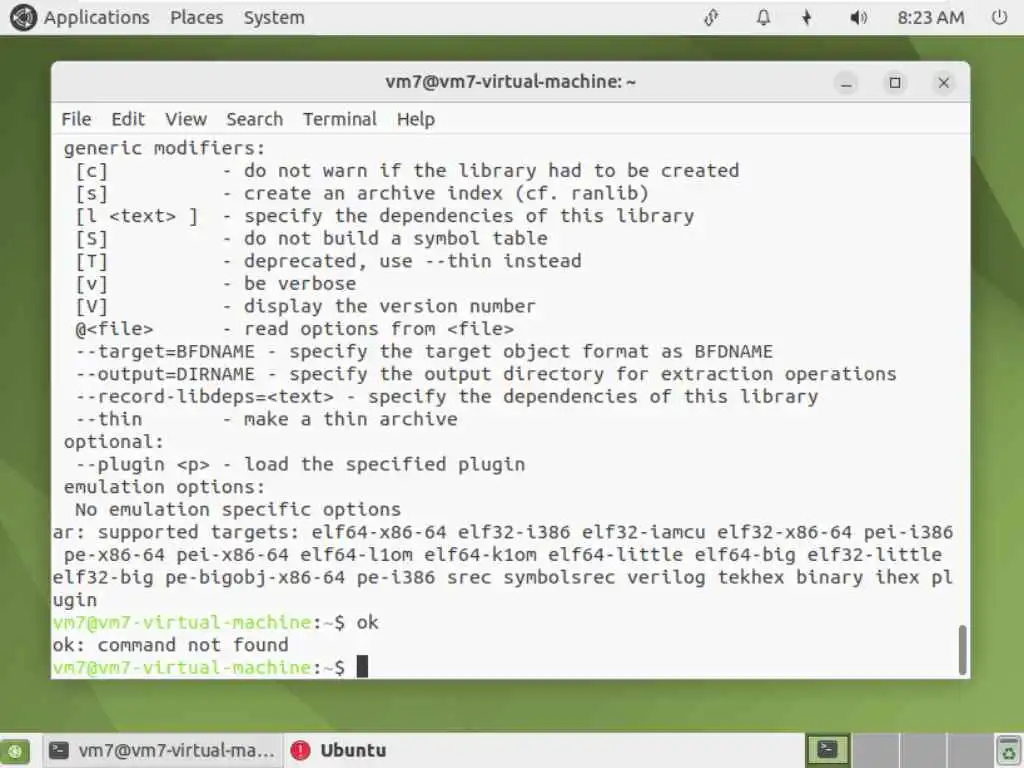Switch to the third workspace
Viewport: 1024px width, 768px height.
pos(923,750)
